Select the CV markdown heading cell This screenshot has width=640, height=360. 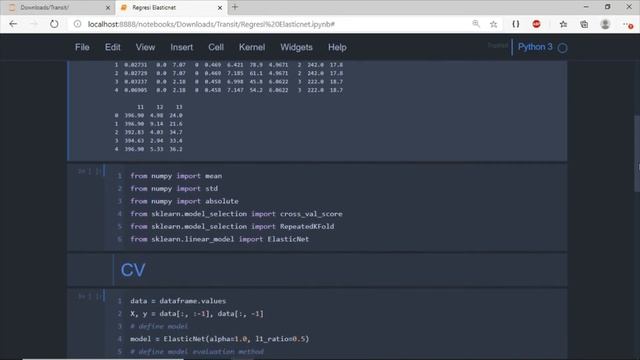tap(317, 270)
